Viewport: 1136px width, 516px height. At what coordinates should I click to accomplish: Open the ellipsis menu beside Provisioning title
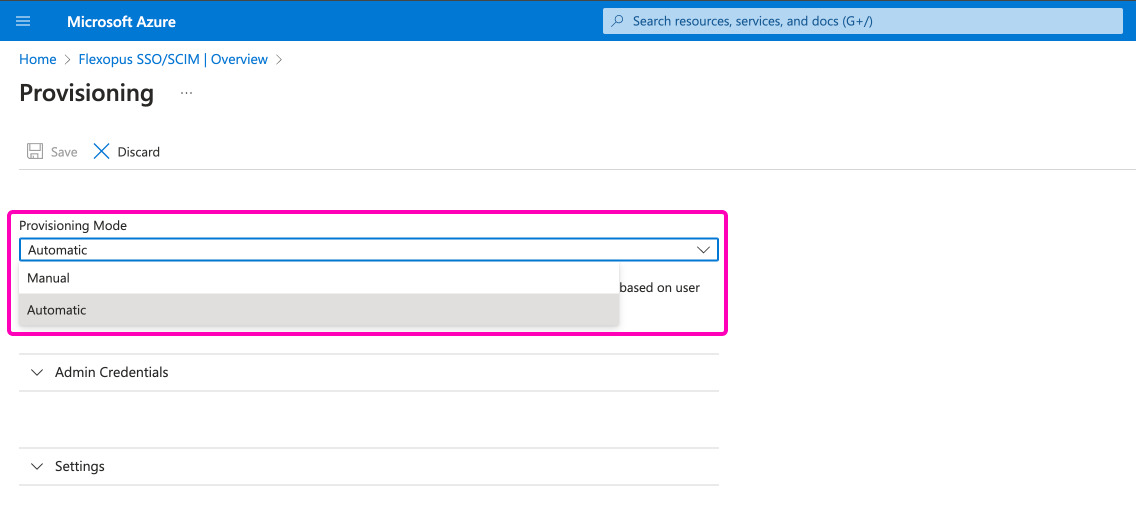tap(186, 93)
